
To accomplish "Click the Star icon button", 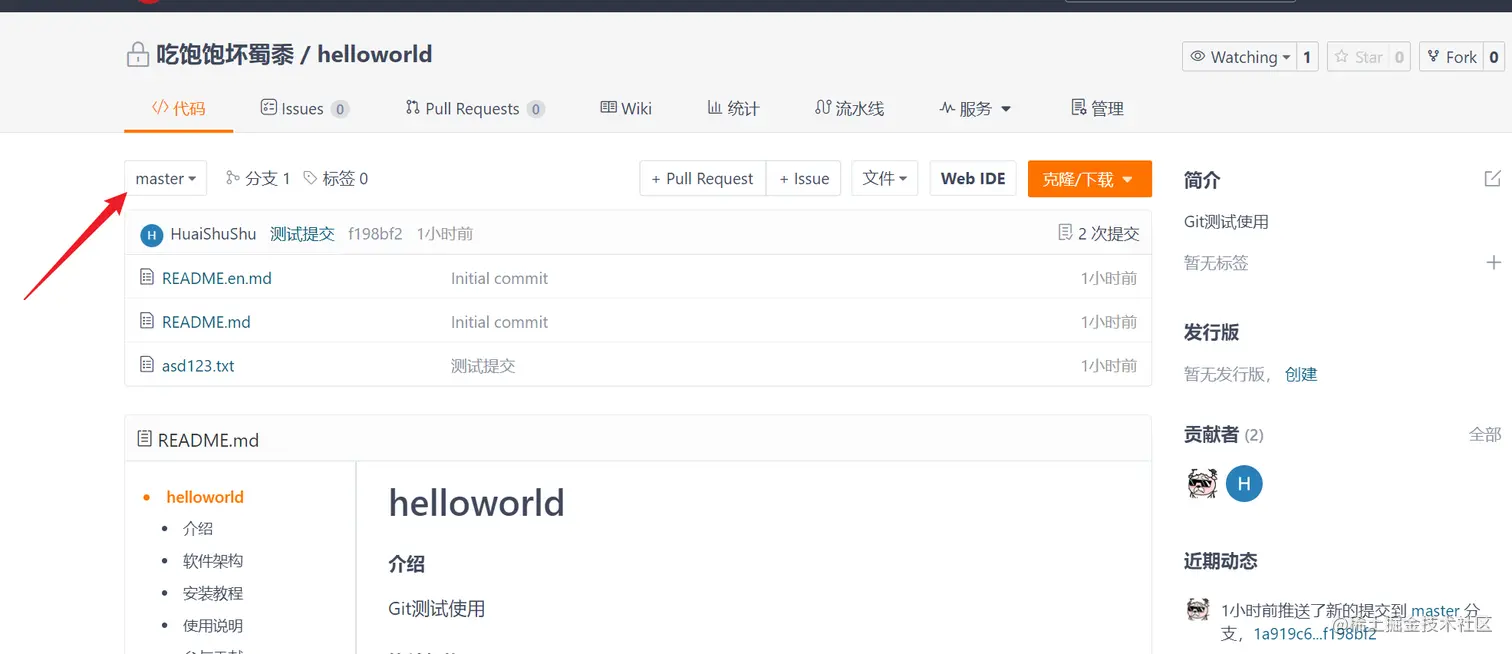I will coord(1359,57).
